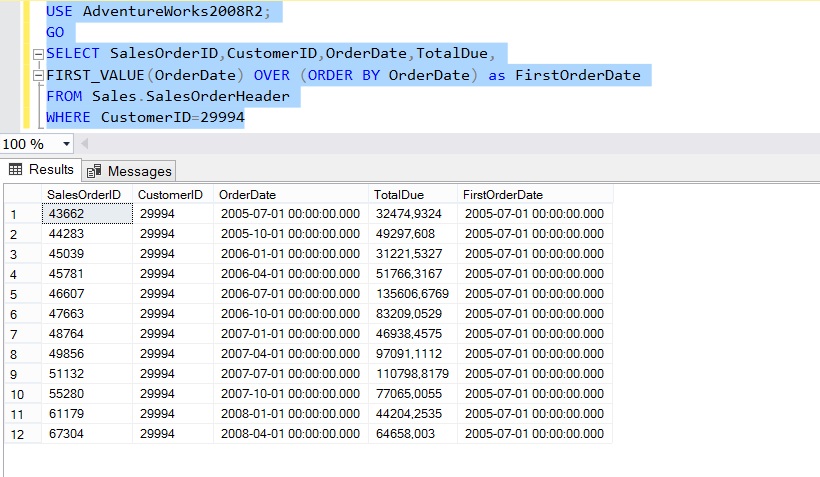Click the Messages tab icon
820x477 pixels.
click(94, 171)
